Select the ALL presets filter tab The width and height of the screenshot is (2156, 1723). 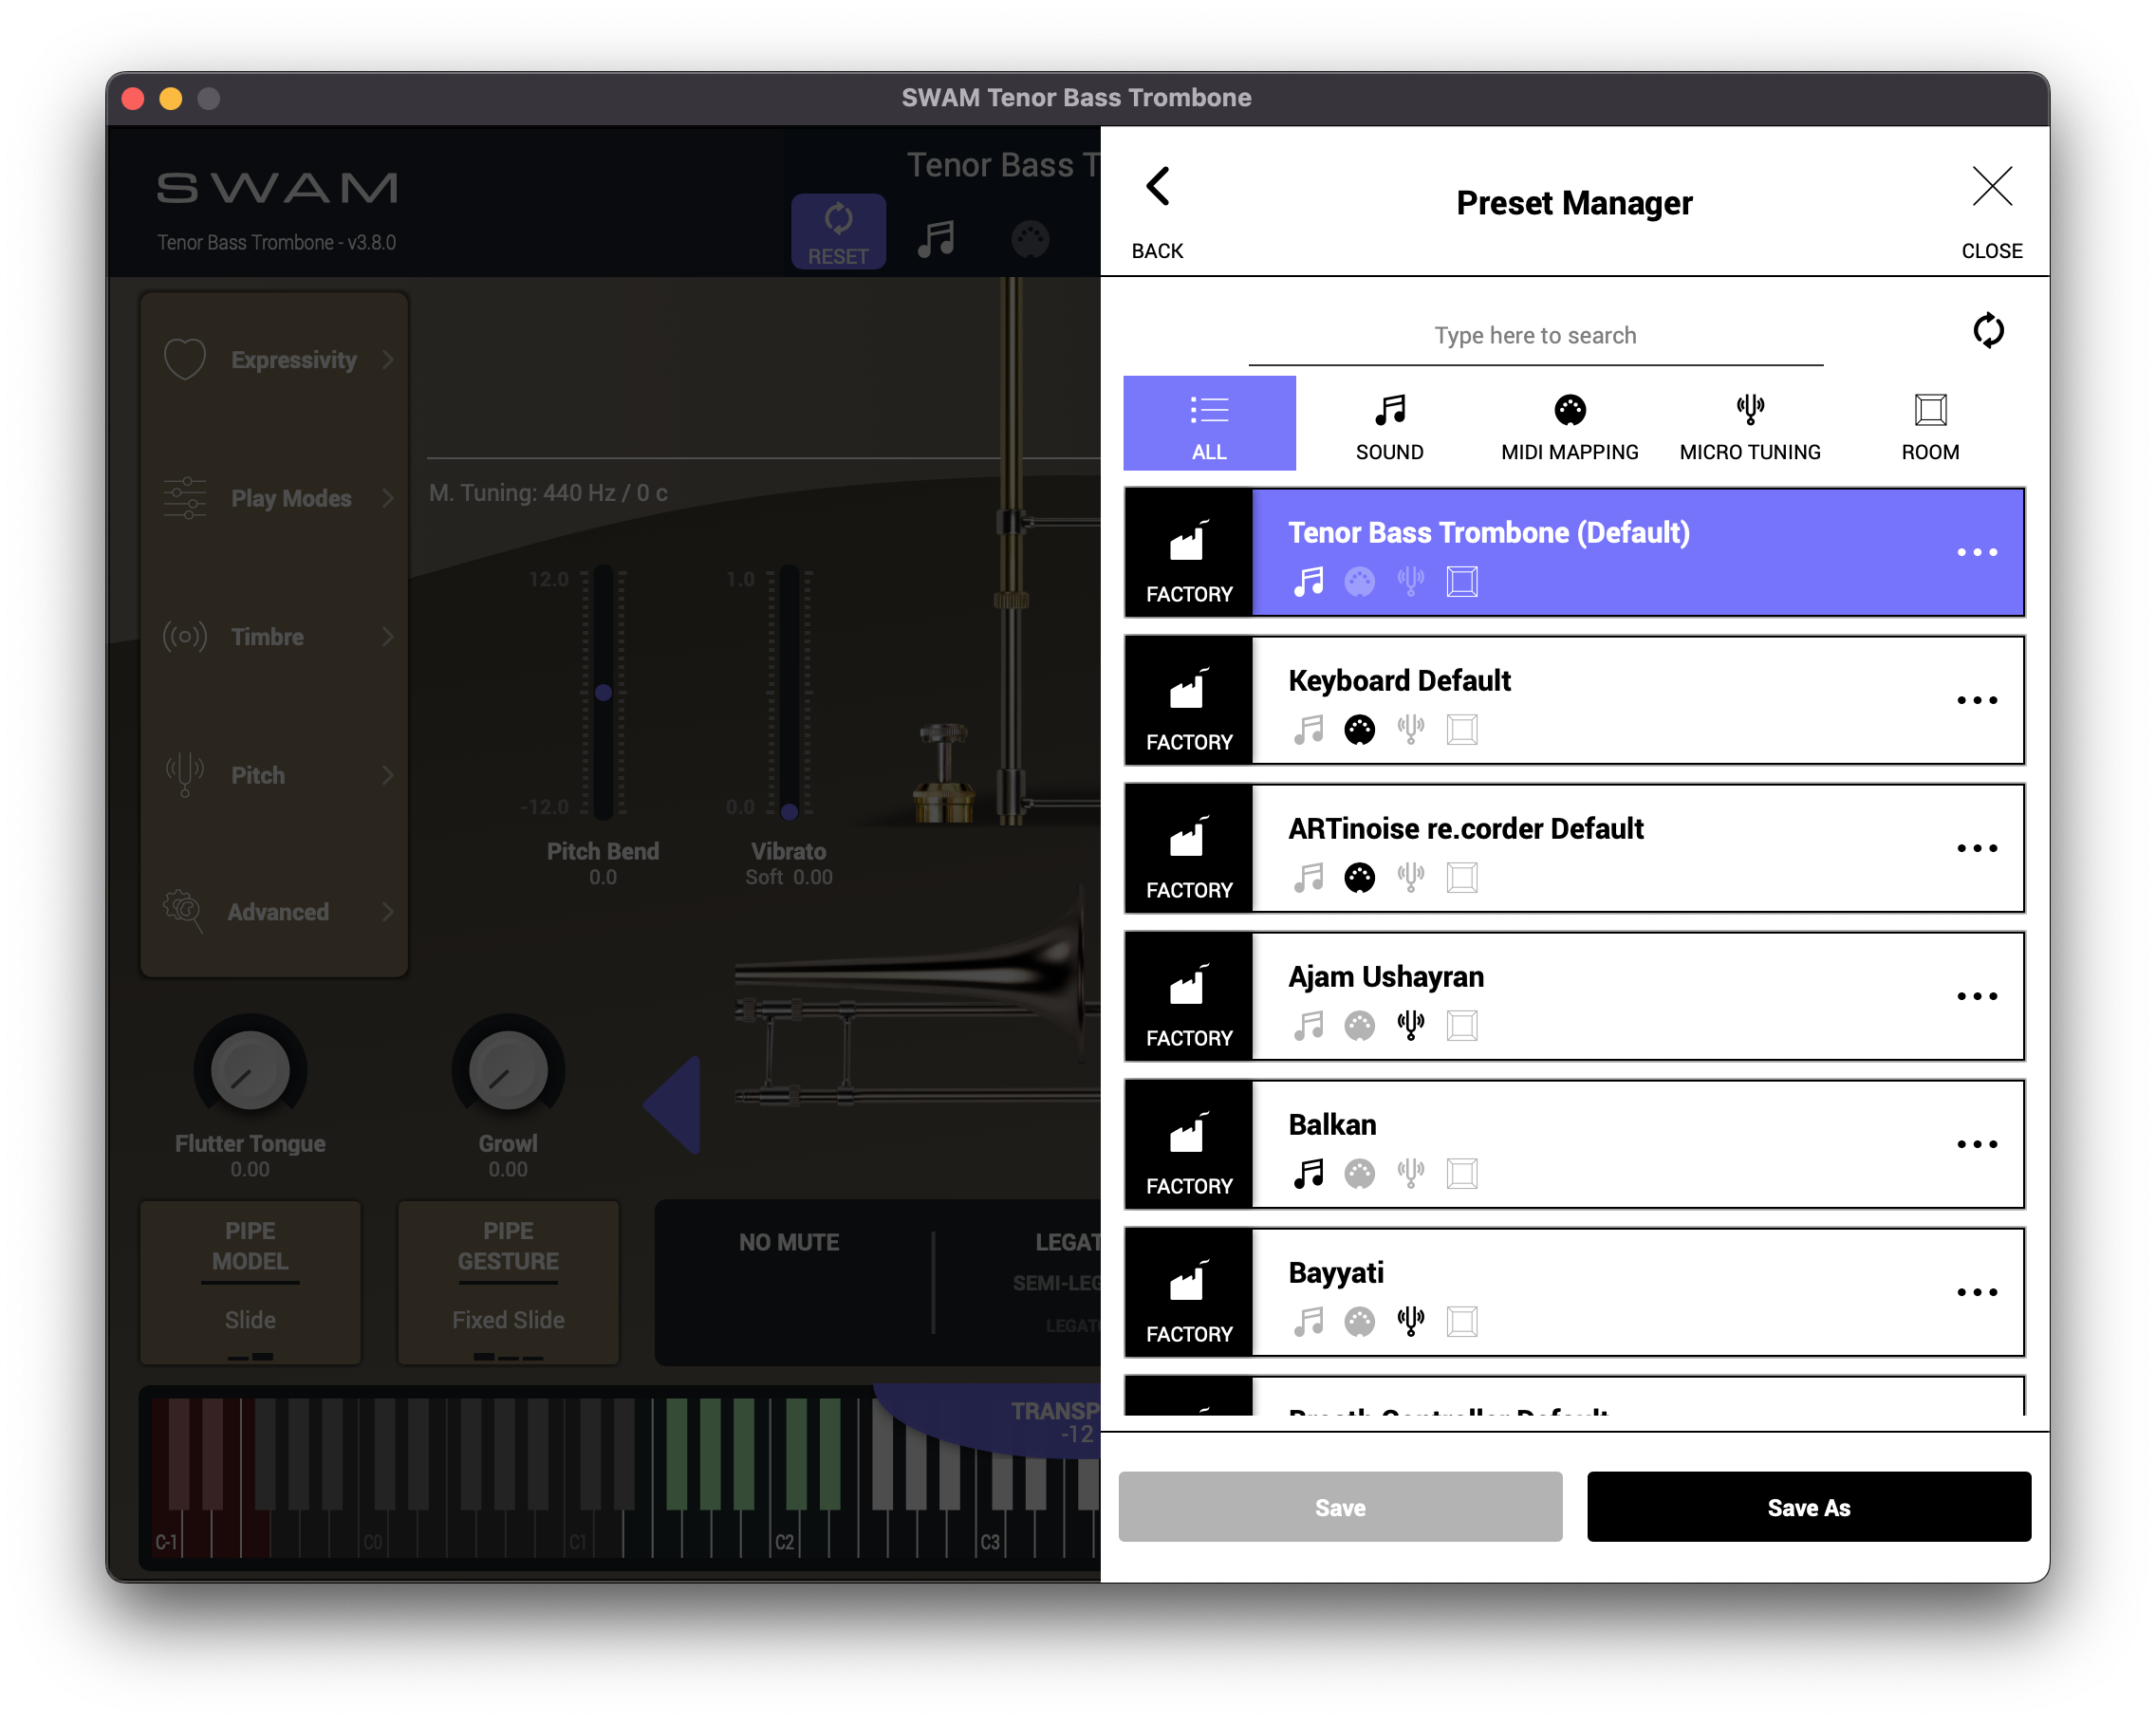(1209, 424)
